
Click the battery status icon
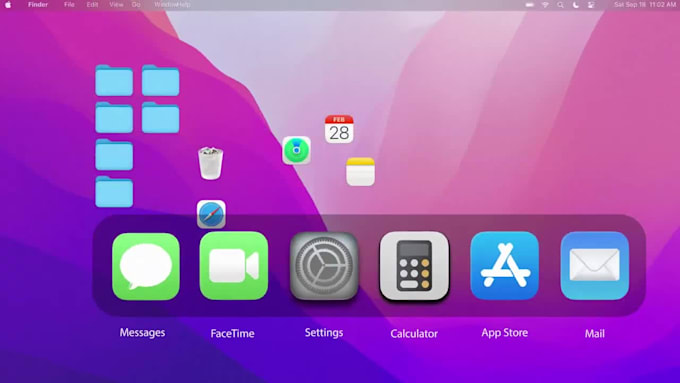(530, 5)
